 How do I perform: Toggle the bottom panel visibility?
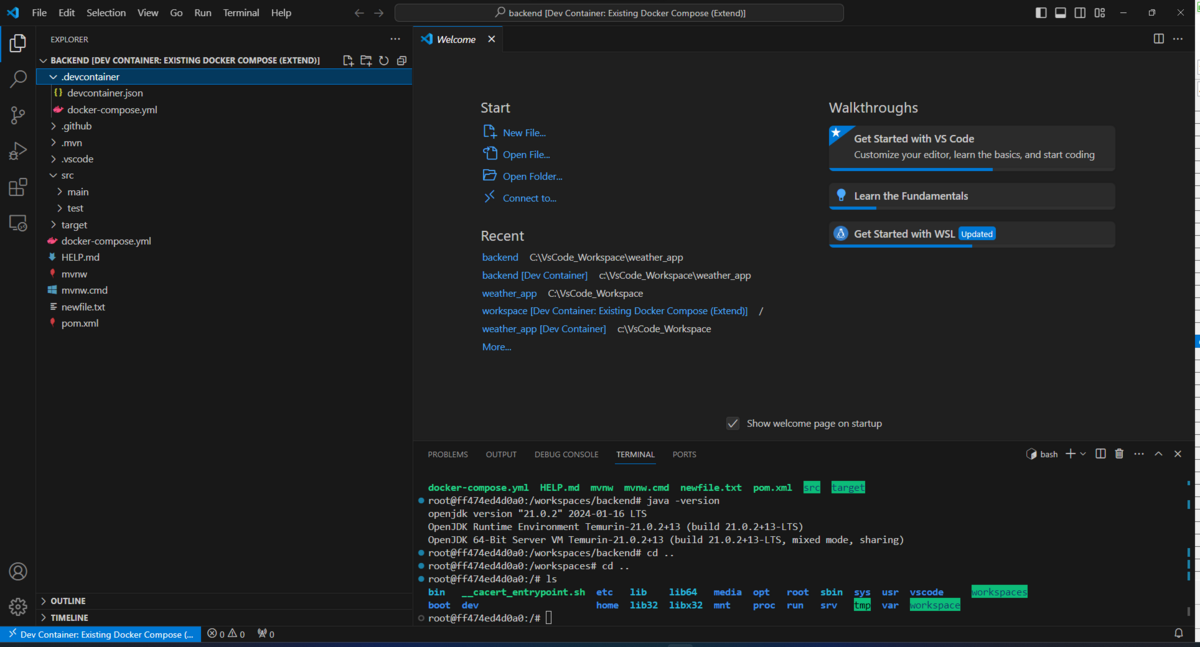[x=1061, y=13]
